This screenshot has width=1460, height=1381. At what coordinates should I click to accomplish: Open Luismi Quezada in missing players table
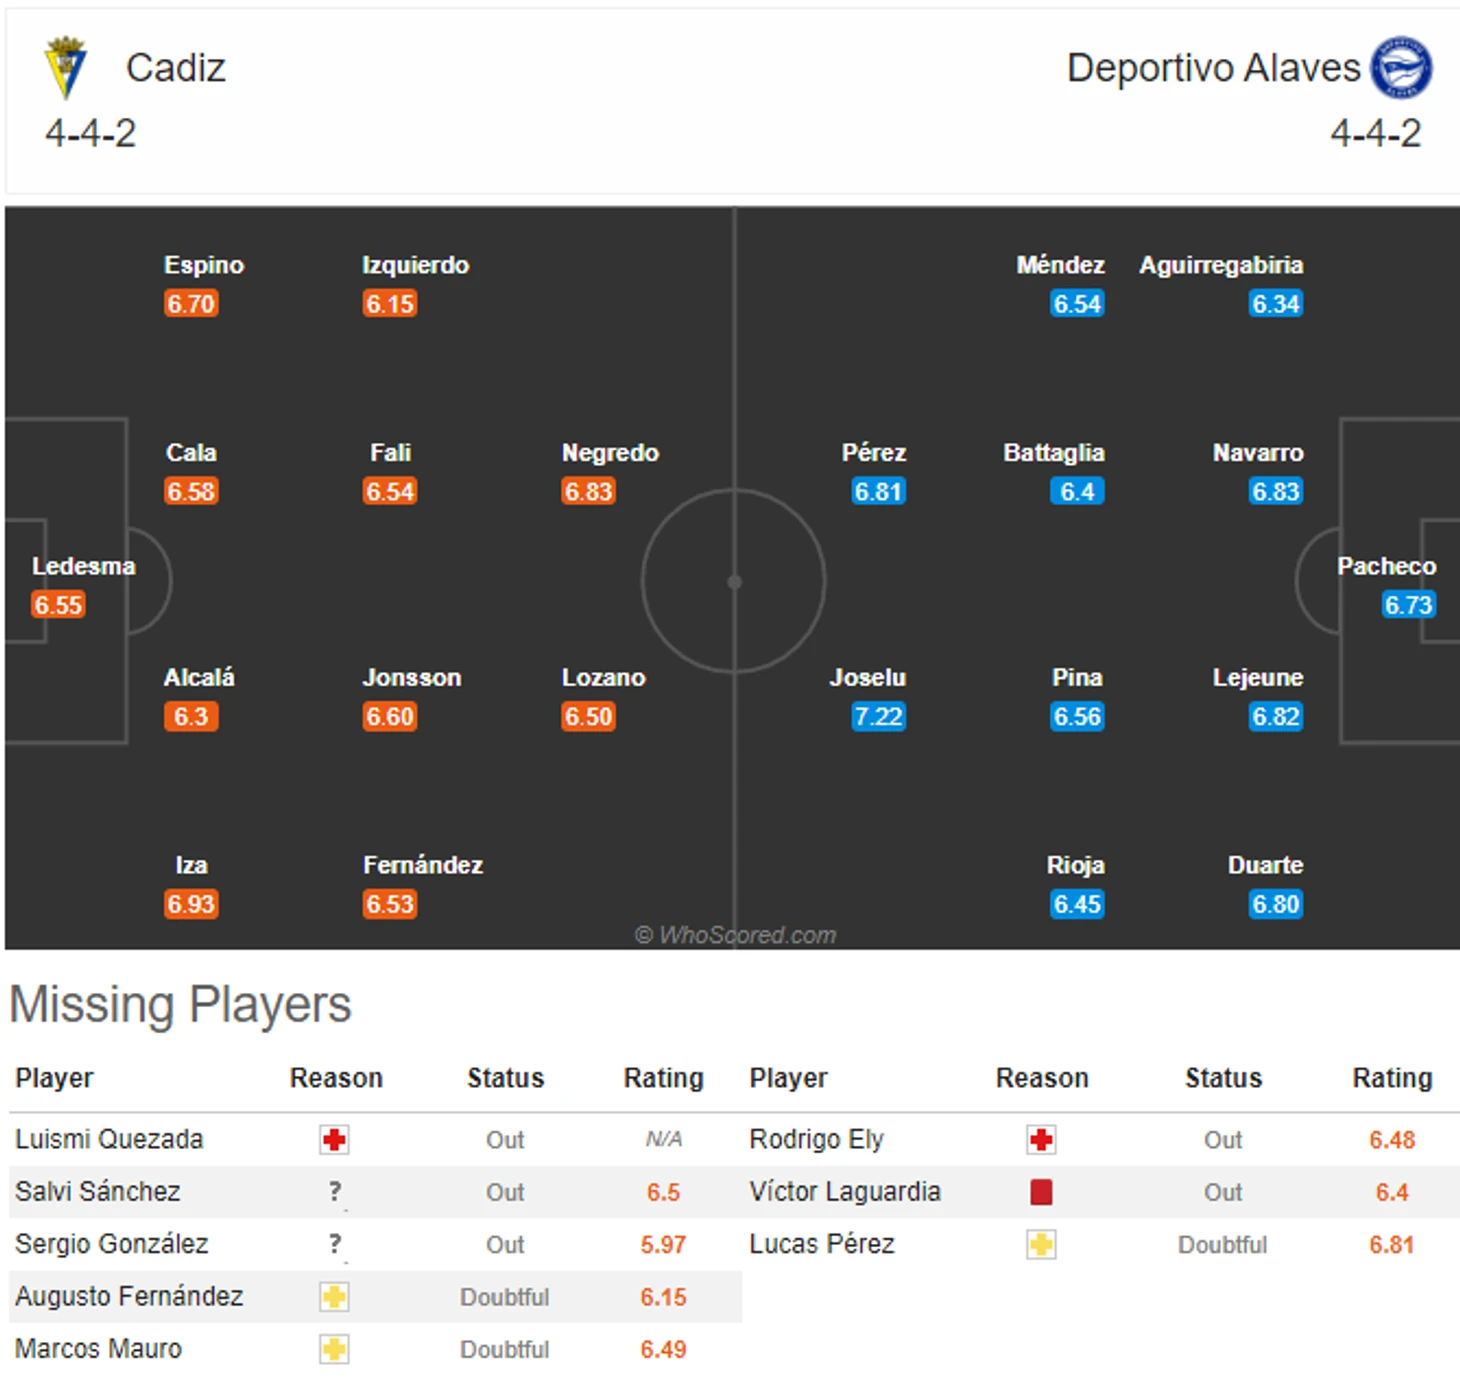click(109, 1139)
